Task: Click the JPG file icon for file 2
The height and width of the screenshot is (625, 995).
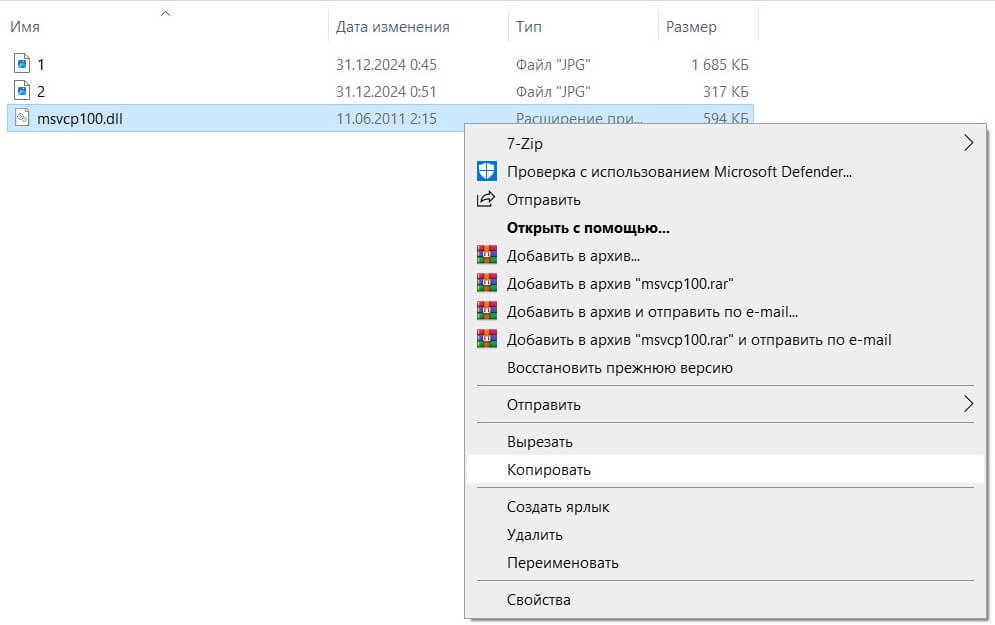Action: pyautogui.click(x=22, y=91)
